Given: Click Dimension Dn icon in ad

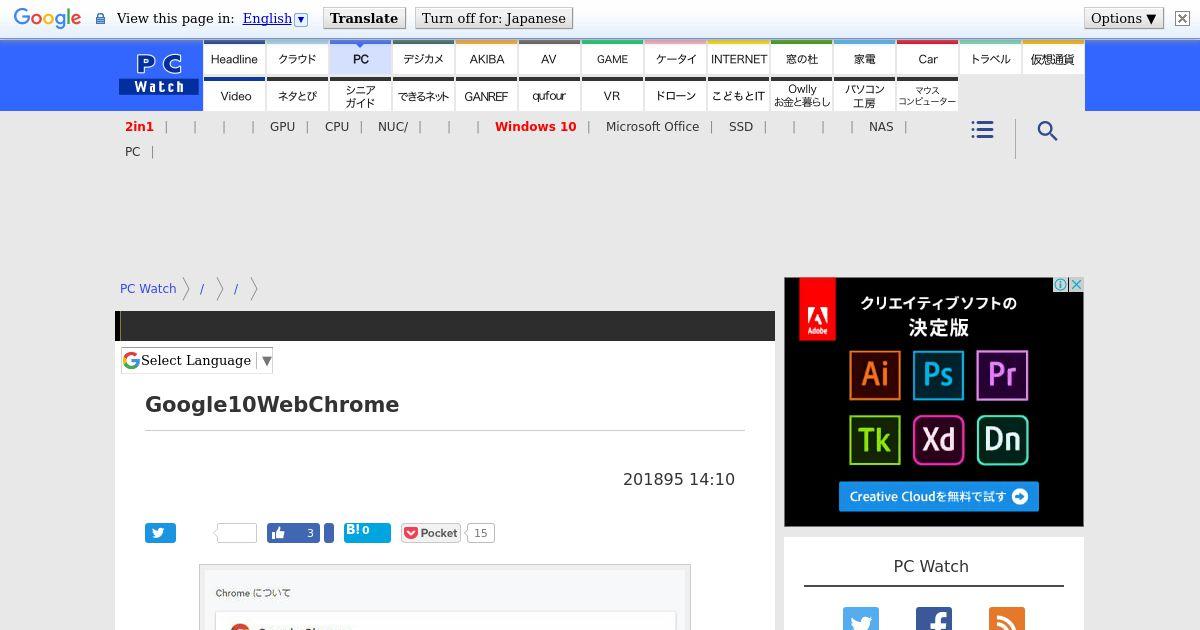Looking at the screenshot, I should point(1002,440).
